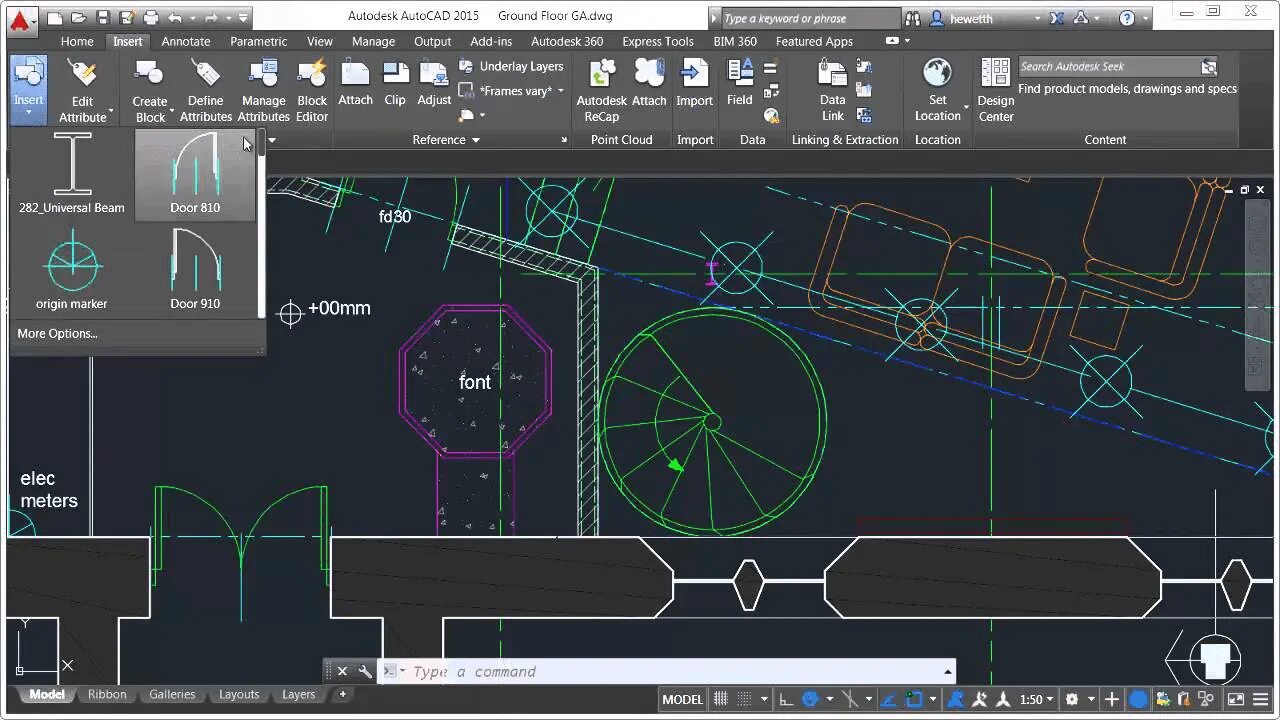Click the Import file tool
This screenshot has height=720, width=1280.
point(694,83)
